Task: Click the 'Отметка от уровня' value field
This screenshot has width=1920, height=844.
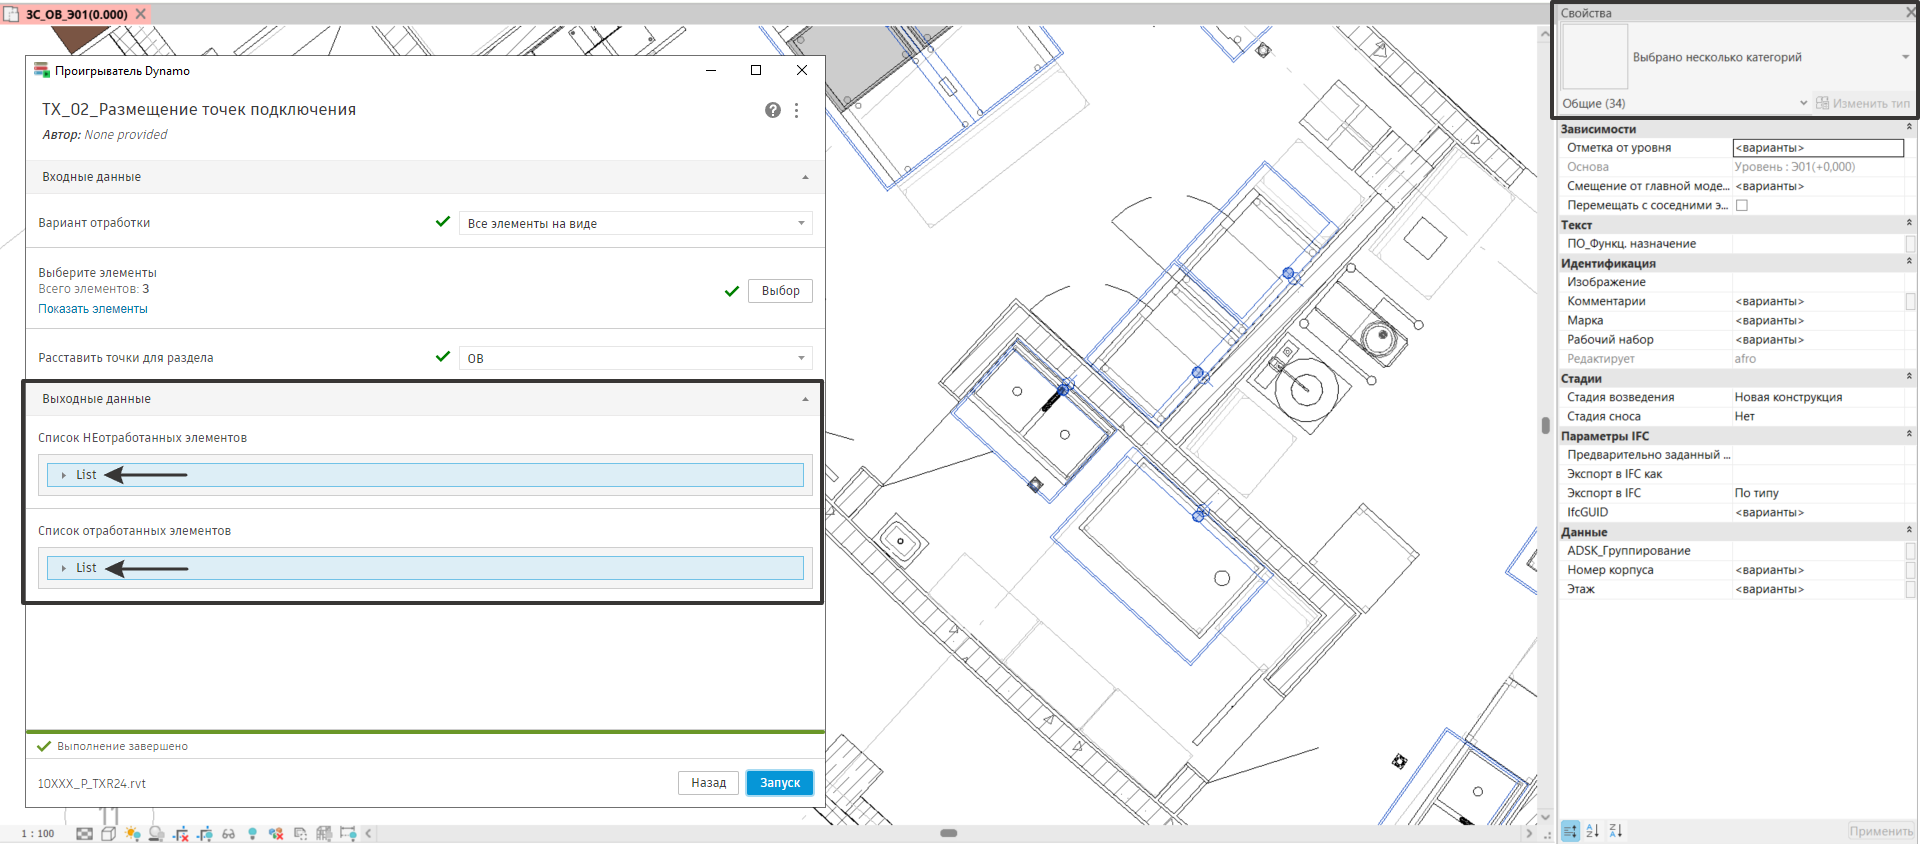Action: point(1816,148)
